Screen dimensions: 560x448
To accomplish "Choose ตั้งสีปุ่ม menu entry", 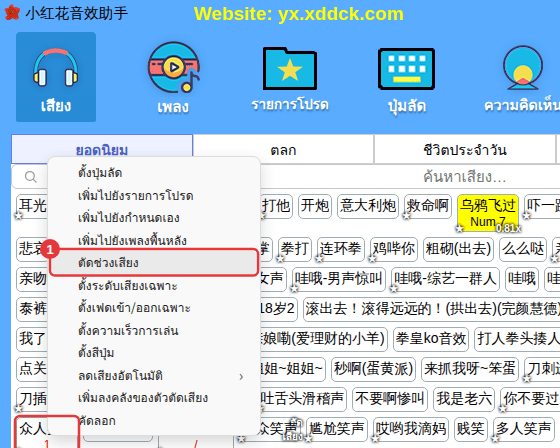I will click(154, 353).
